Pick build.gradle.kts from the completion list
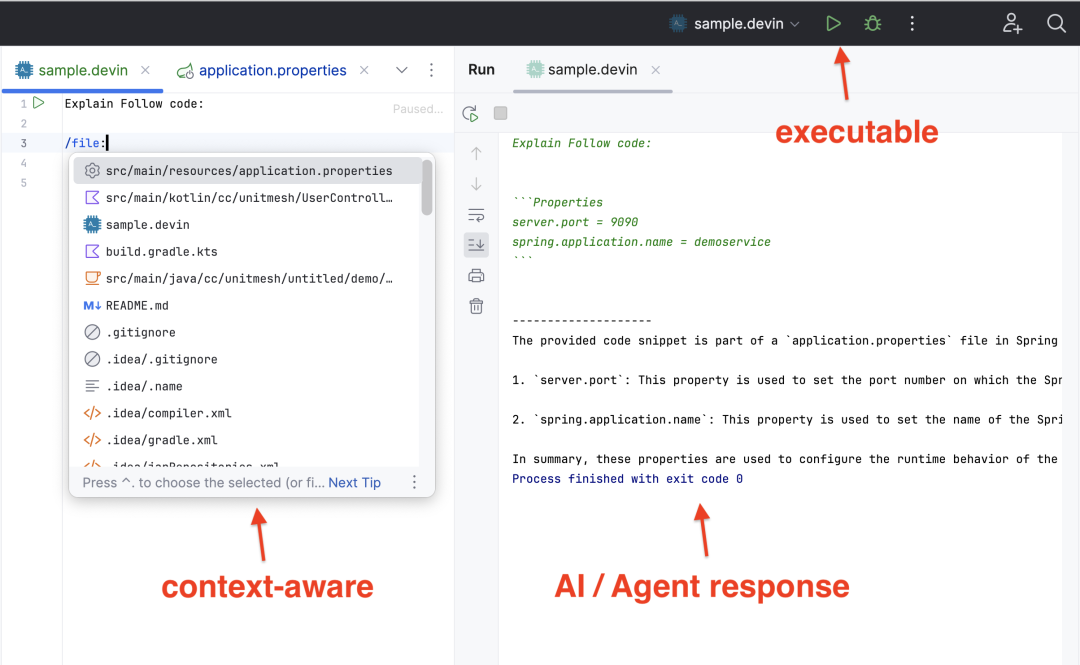Image resolution: width=1080 pixels, height=665 pixels. 247,252
